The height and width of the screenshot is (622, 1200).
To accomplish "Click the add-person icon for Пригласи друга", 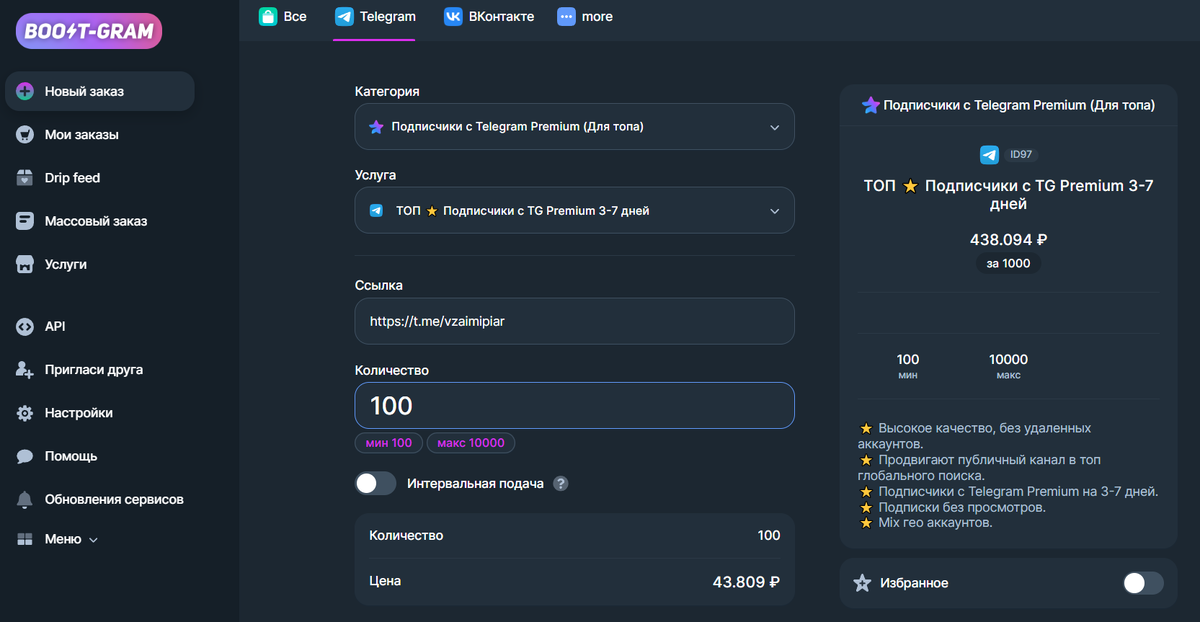I will click(26, 369).
